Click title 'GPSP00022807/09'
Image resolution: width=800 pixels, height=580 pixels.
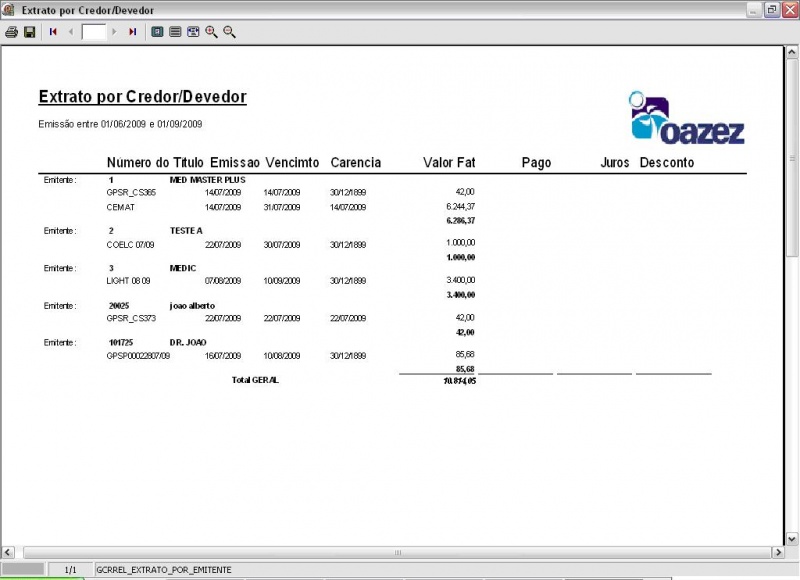(x=138, y=356)
